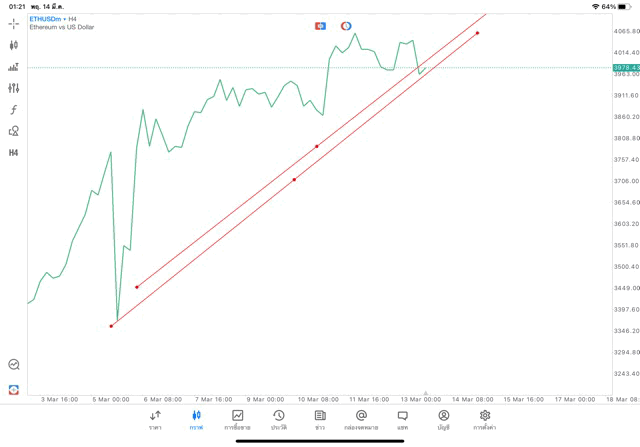
Task: Open the bar chart trade levels icon
Action: pyautogui.click(x=14, y=67)
